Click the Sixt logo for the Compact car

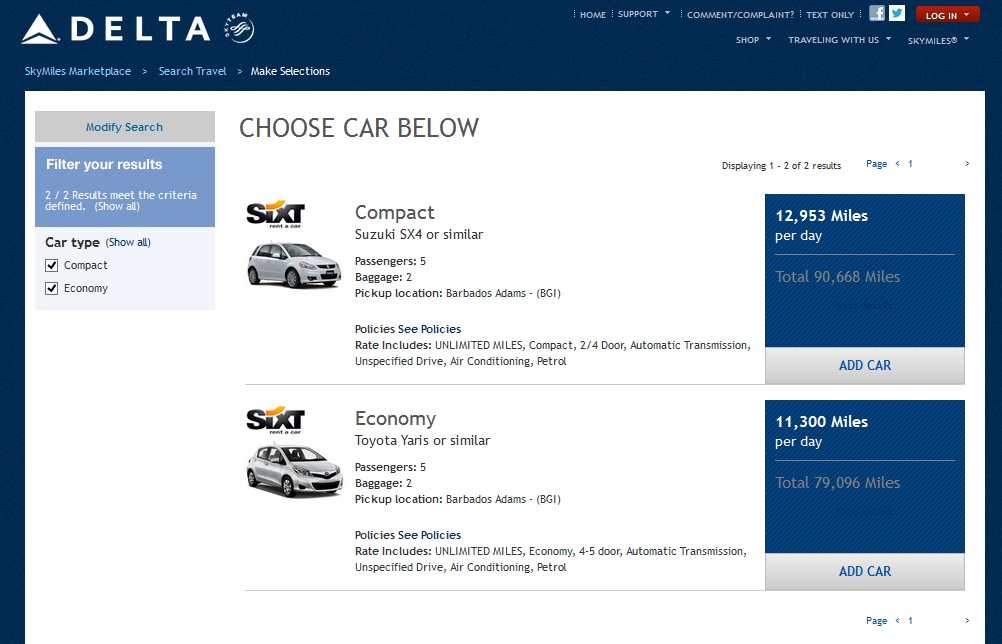pyautogui.click(x=275, y=215)
